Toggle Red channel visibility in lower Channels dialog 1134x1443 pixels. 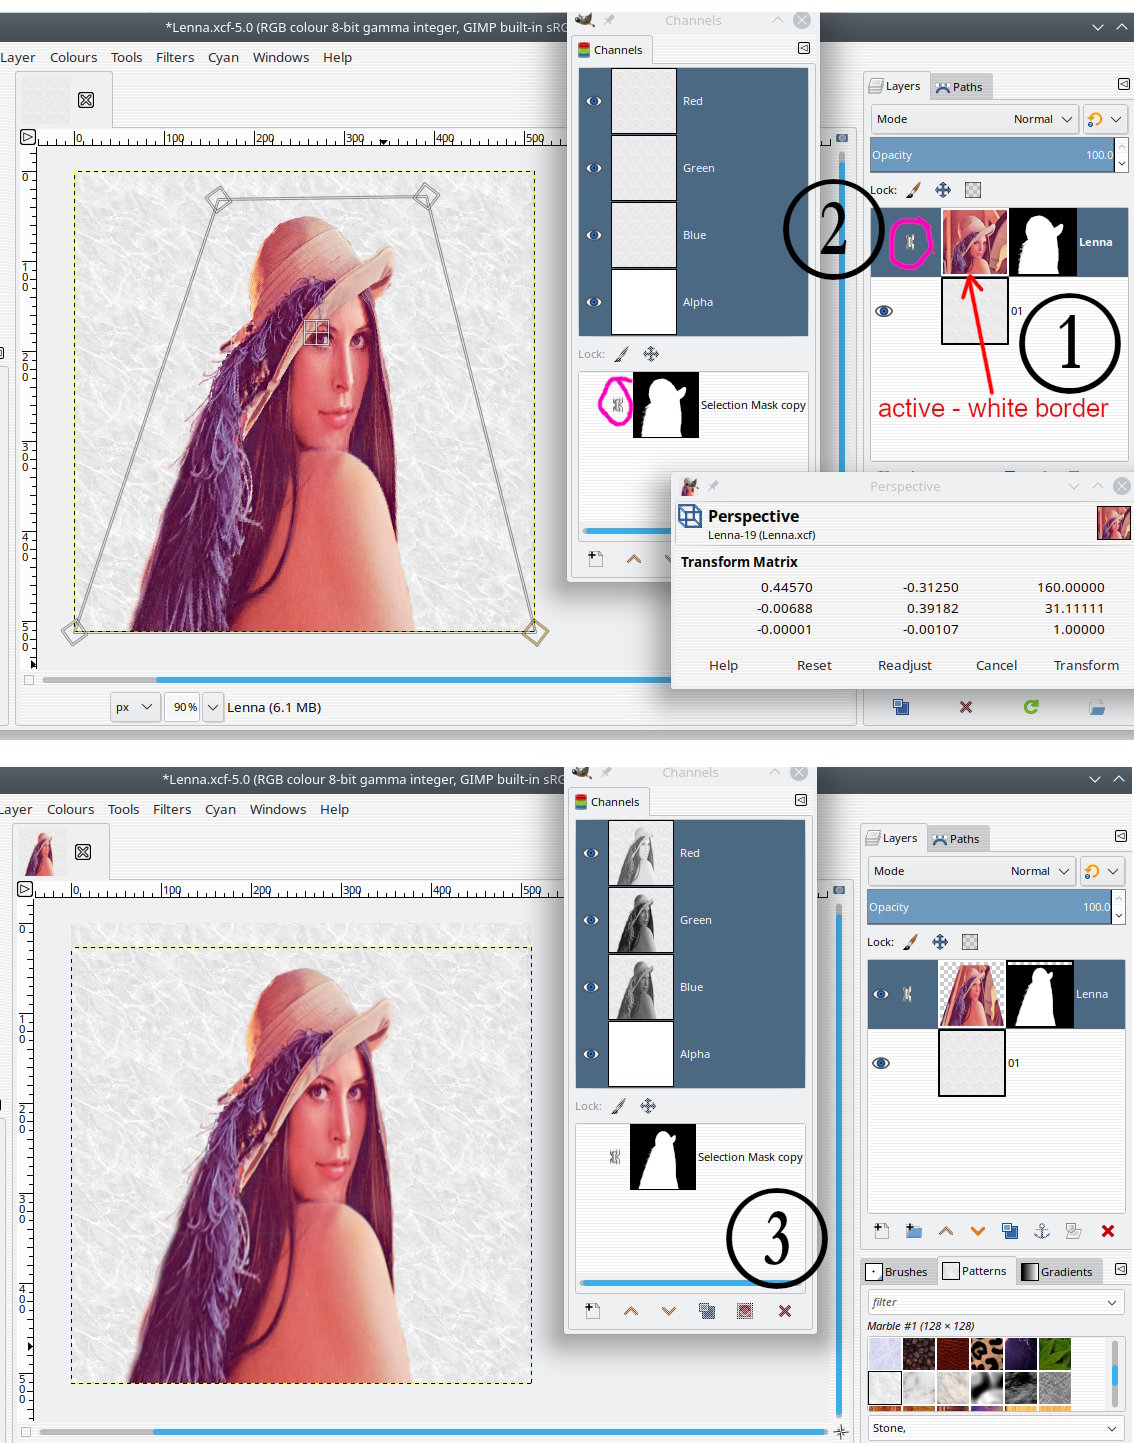tap(591, 853)
